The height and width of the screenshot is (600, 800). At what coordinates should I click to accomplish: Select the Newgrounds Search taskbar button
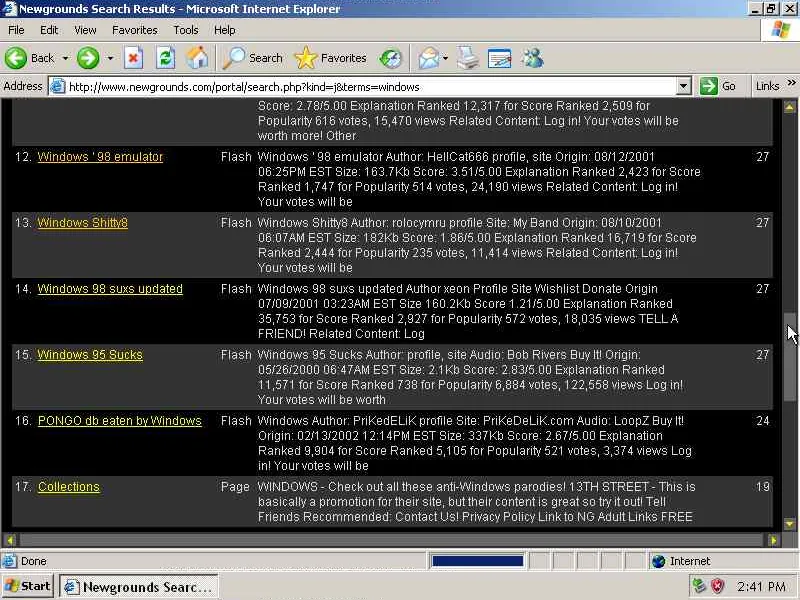pos(139,587)
